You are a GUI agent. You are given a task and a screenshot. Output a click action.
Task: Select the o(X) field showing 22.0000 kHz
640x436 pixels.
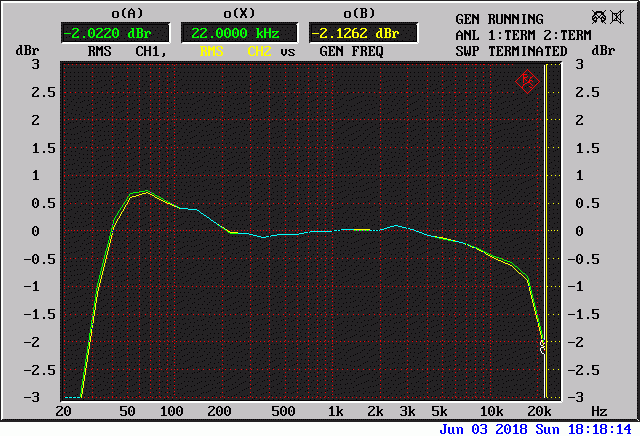(x=239, y=33)
